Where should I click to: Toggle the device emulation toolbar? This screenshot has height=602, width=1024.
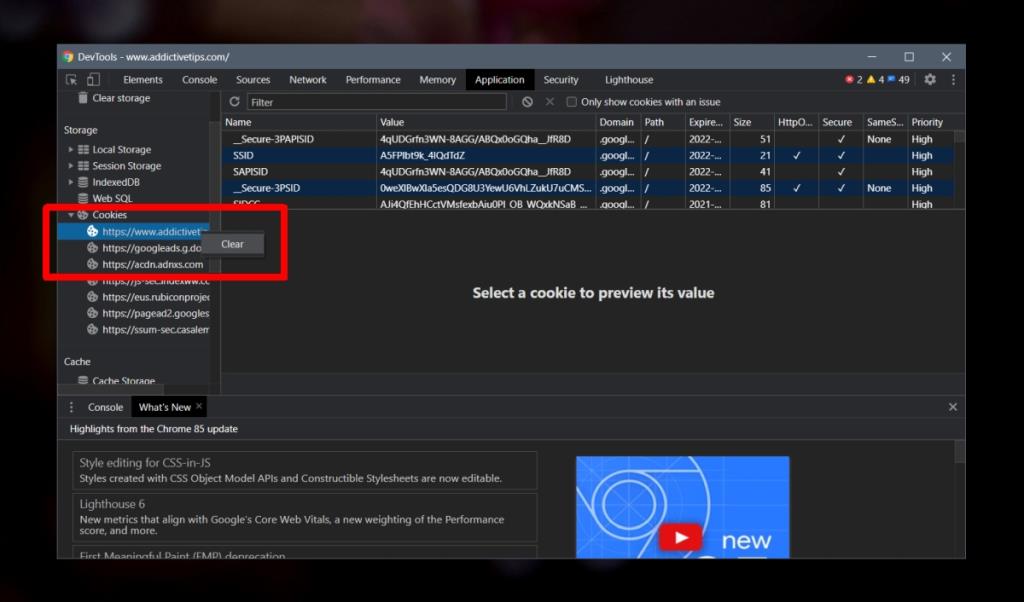pyautogui.click(x=94, y=79)
